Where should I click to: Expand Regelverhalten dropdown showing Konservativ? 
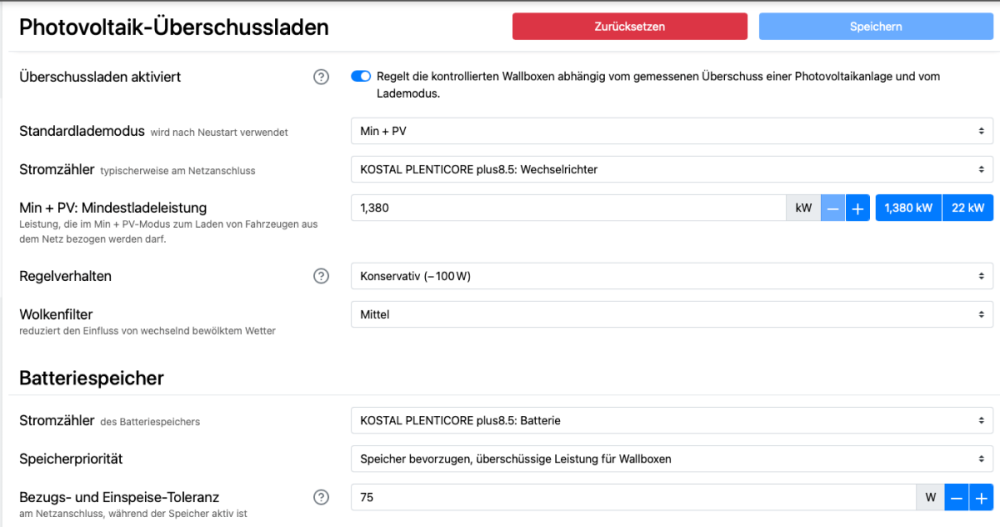pos(672,276)
